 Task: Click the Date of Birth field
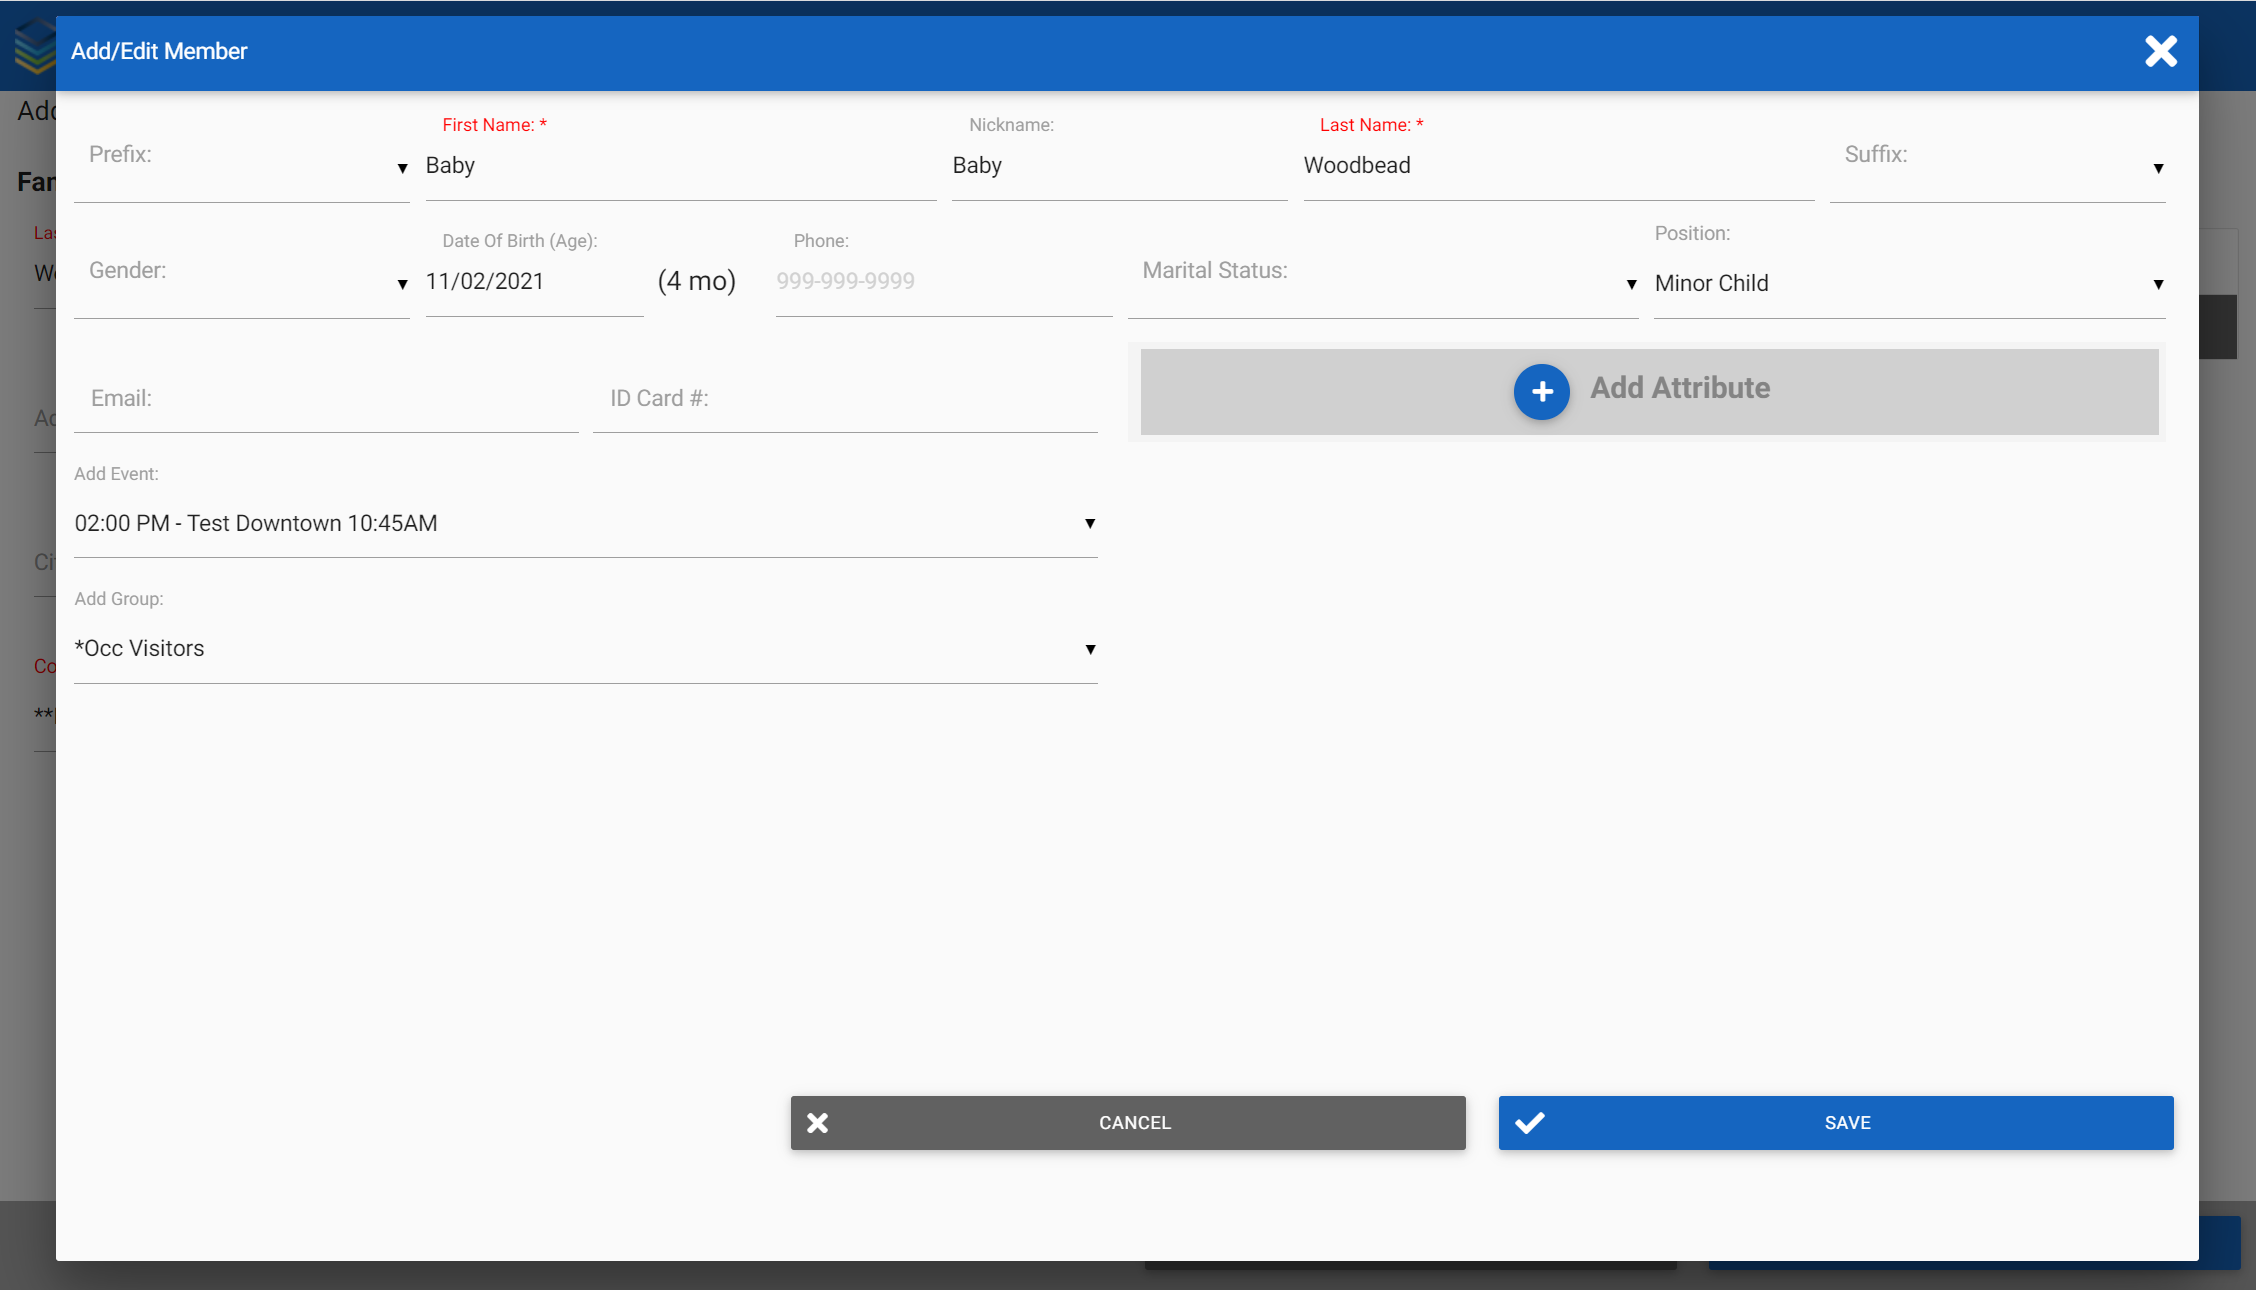(x=534, y=282)
